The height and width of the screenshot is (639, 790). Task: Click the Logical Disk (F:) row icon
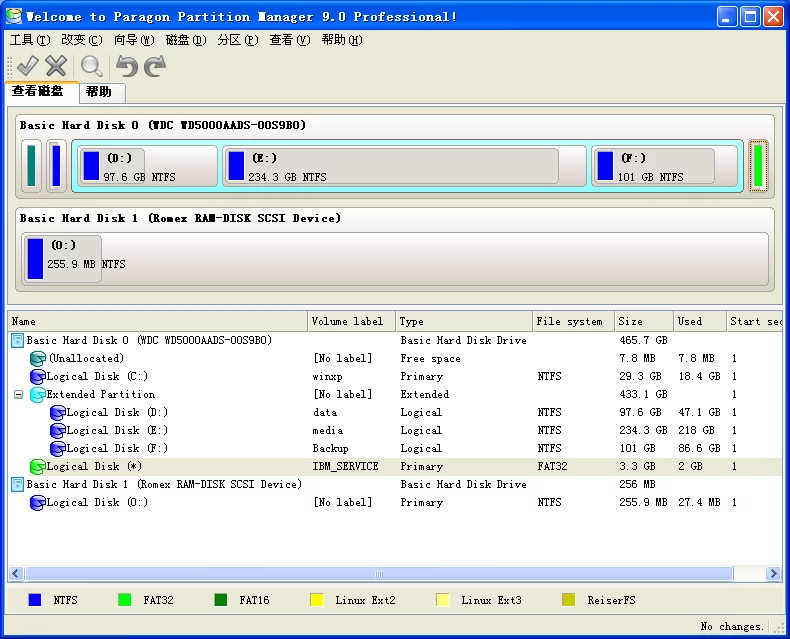pyautogui.click(x=58, y=449)
